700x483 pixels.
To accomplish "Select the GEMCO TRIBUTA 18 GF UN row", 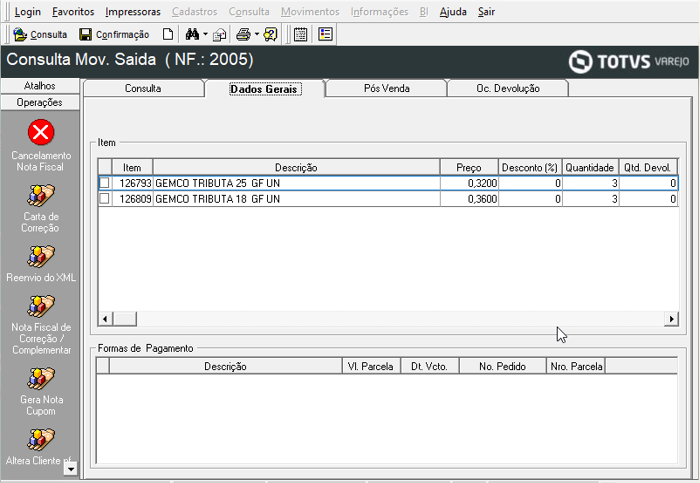I will point(388,199).
